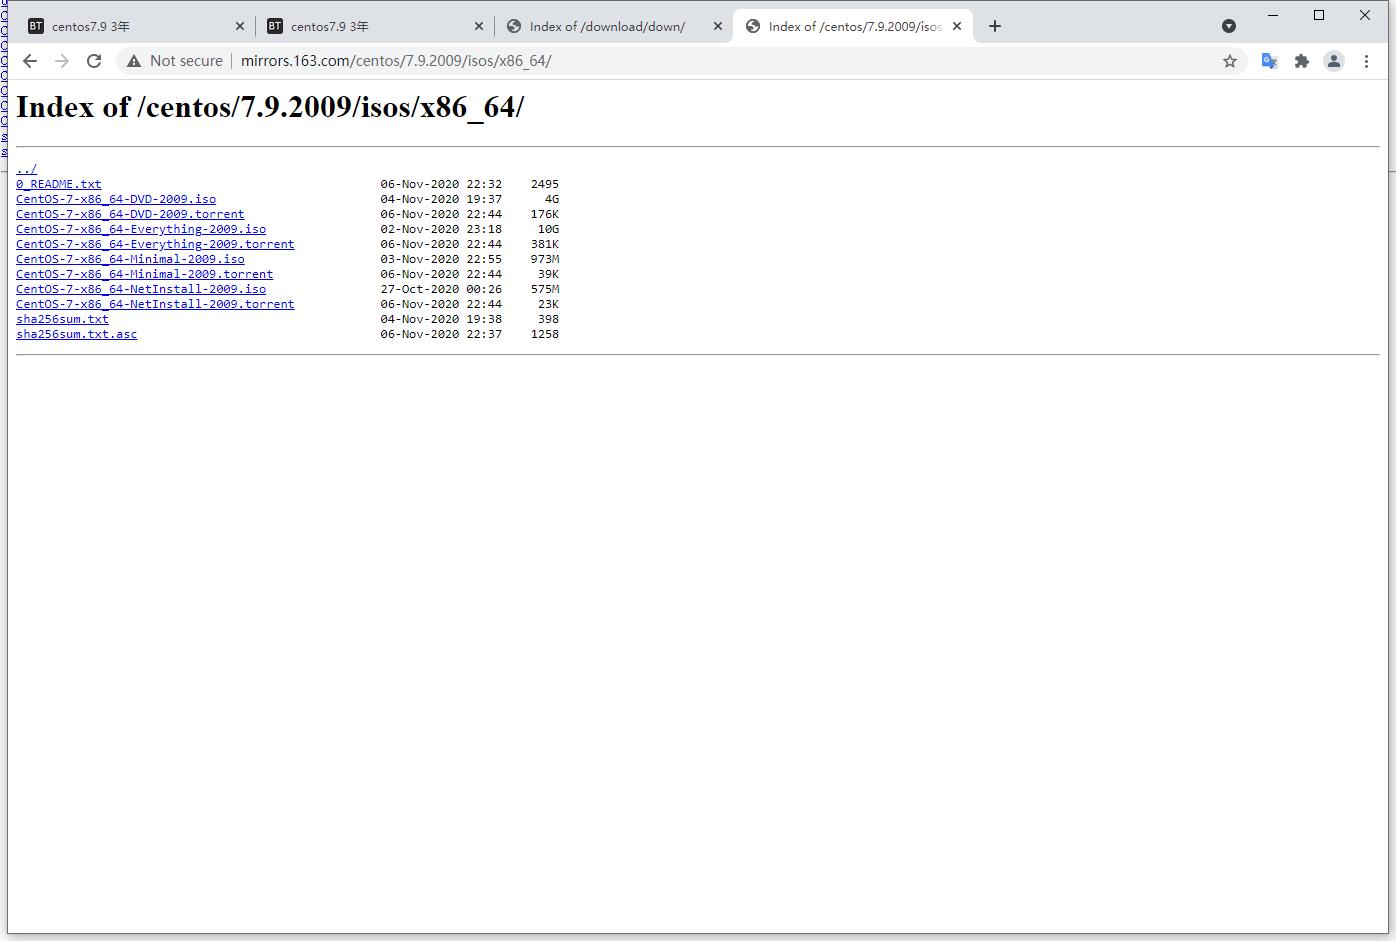The height and width of the screenshot is (941, 1396).
Task: Click the forward navigation arrow
Action: pyautogui.click(x=62, y=61)
